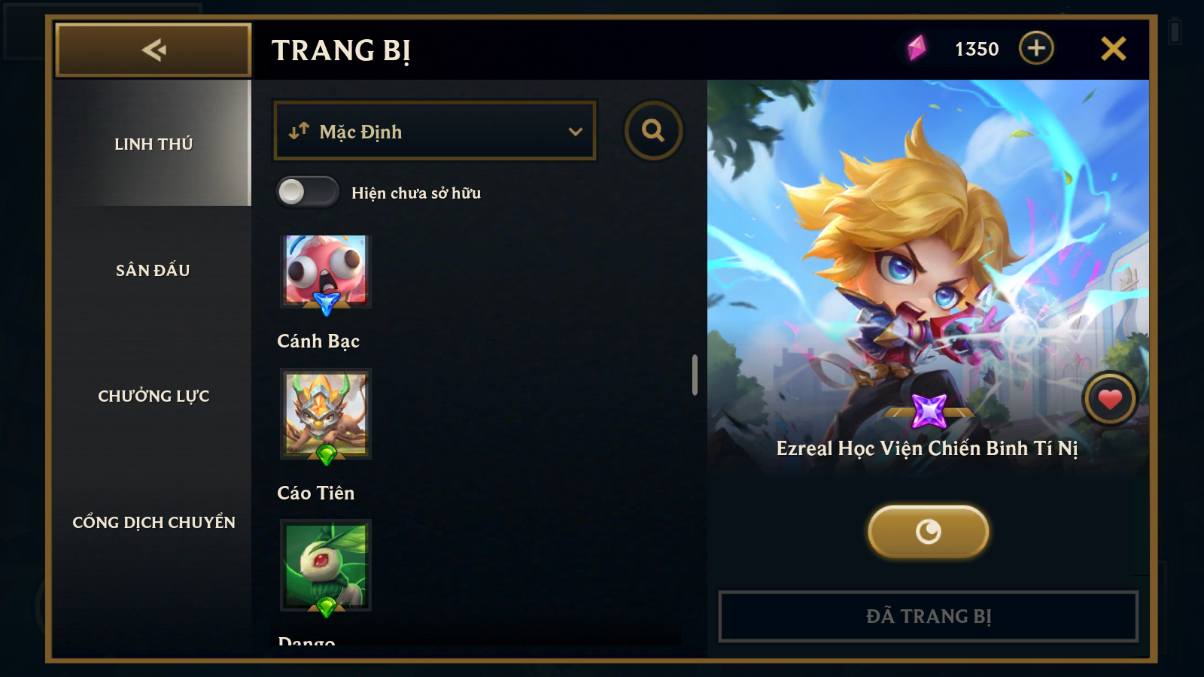The width and height of the screenshot is (1204, 677).
Task: Switch to the Linh Thú tab
Action: coord(153,143)
